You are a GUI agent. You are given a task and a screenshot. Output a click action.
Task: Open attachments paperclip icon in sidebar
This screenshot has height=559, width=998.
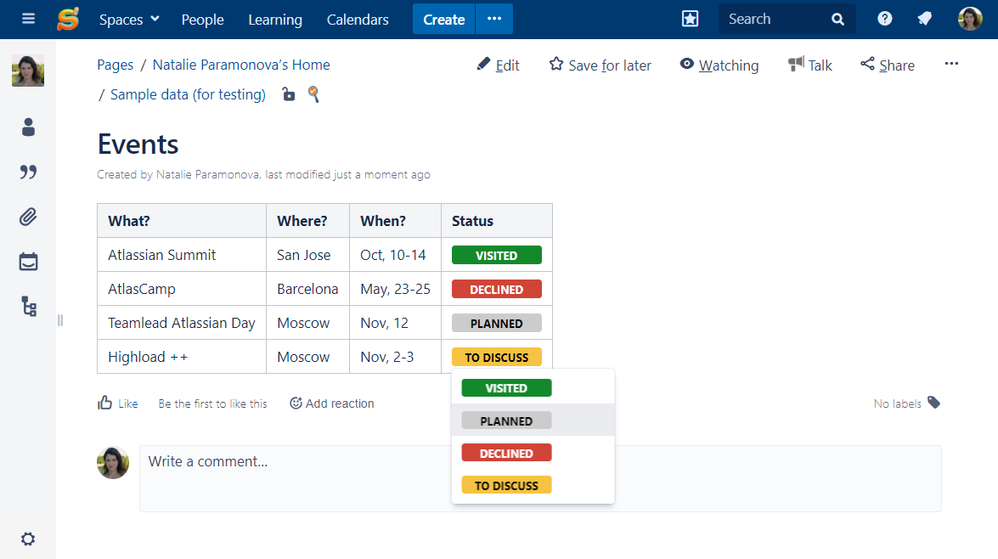tap(28, 217)
